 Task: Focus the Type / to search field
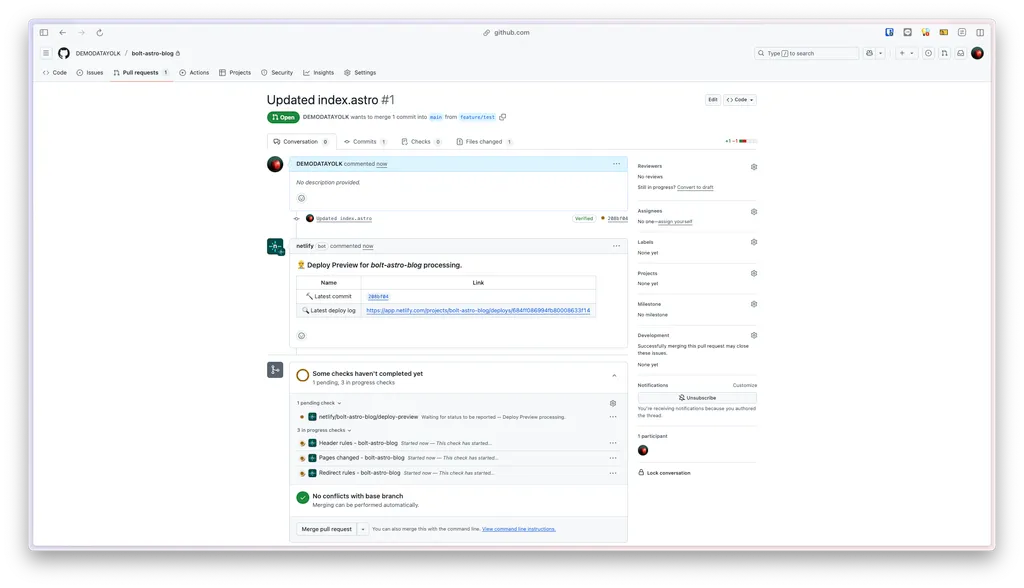(807, 53)
